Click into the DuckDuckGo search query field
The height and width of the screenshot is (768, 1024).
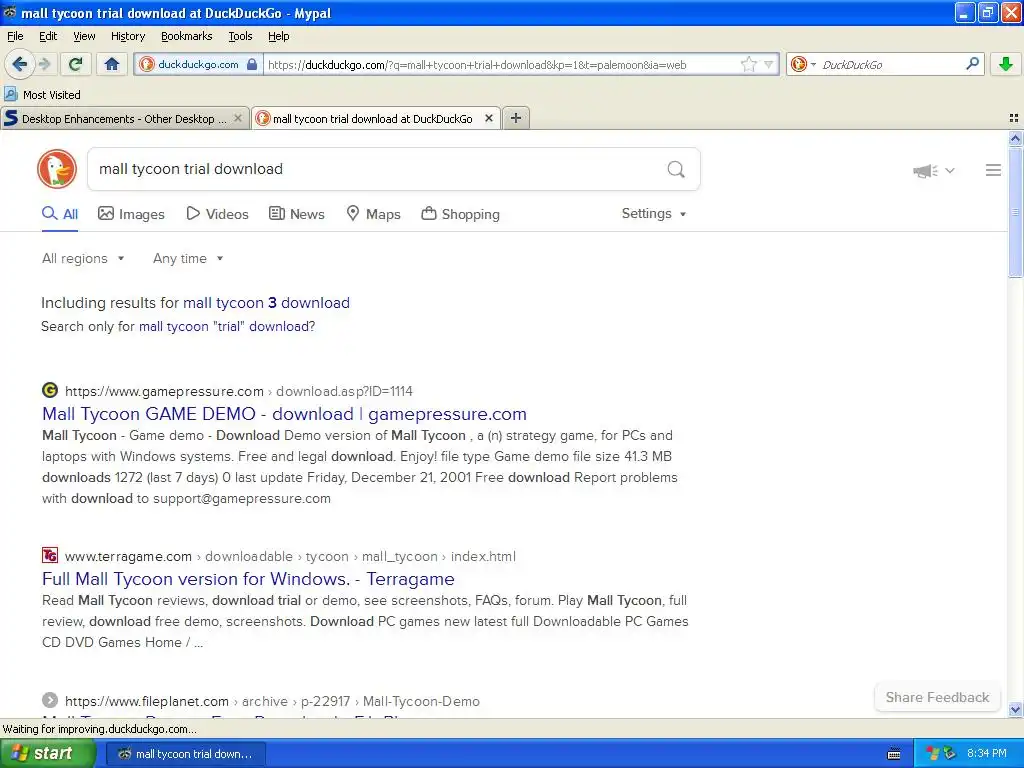(x=376, y=169)
